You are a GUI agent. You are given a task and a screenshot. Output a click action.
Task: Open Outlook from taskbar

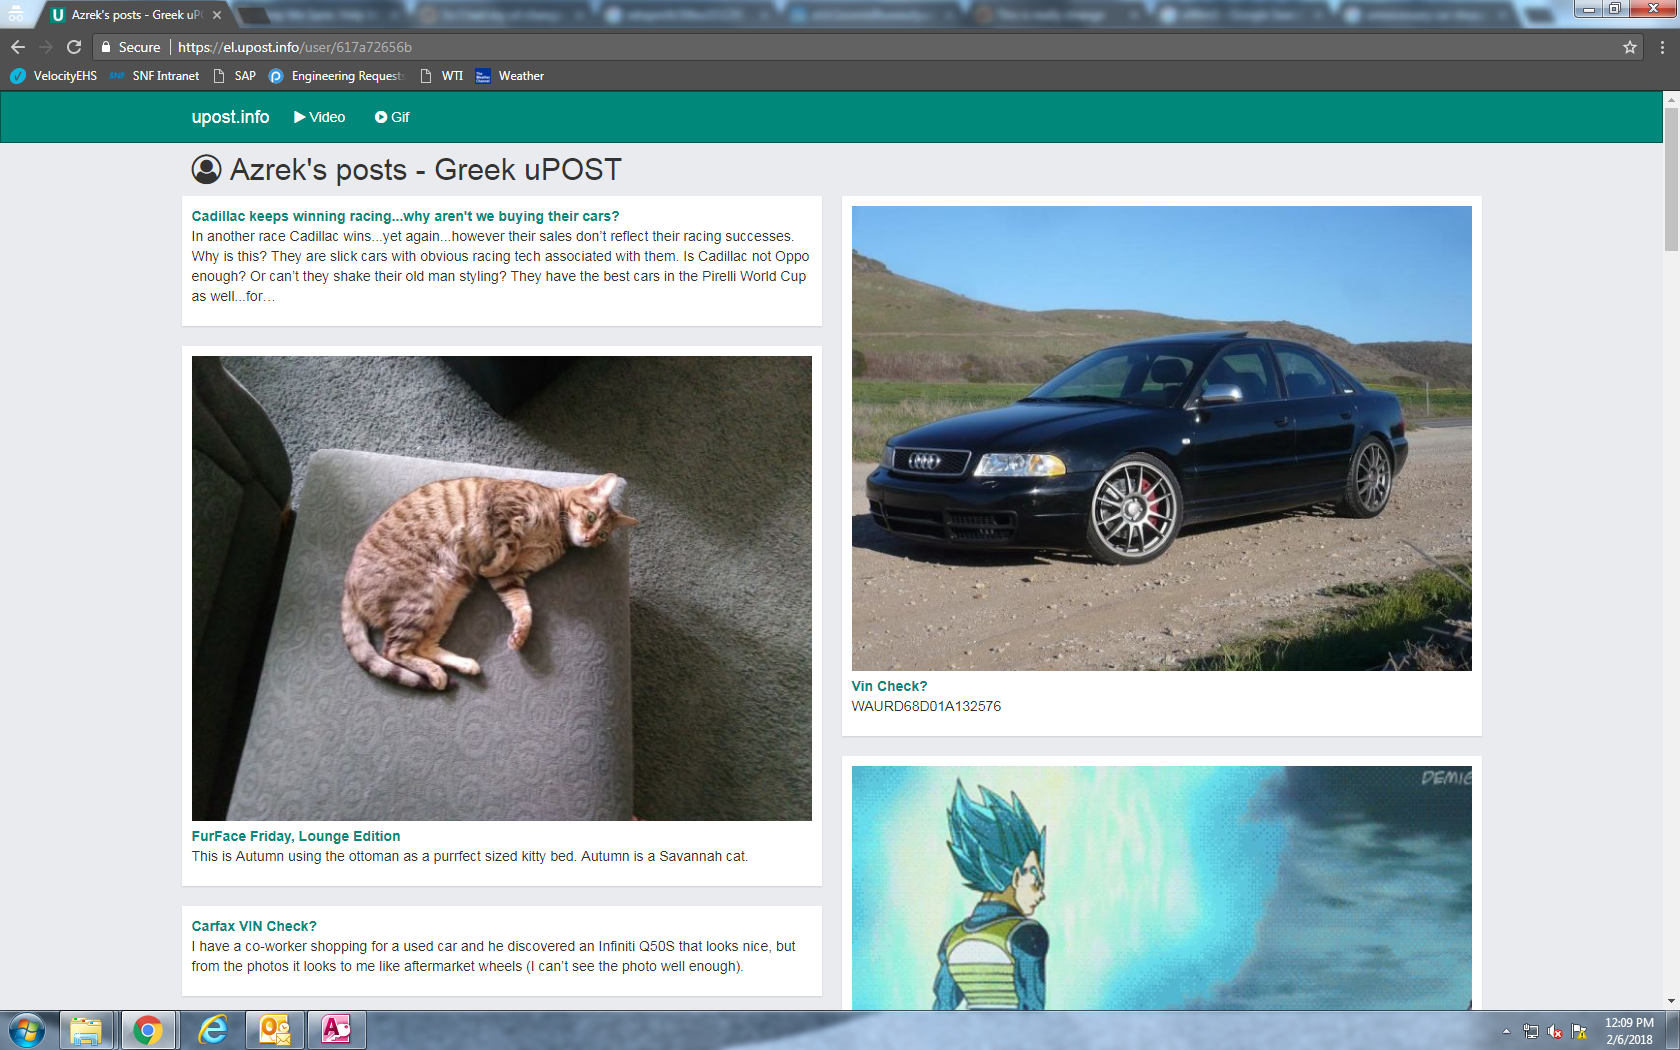[274, 1030]
